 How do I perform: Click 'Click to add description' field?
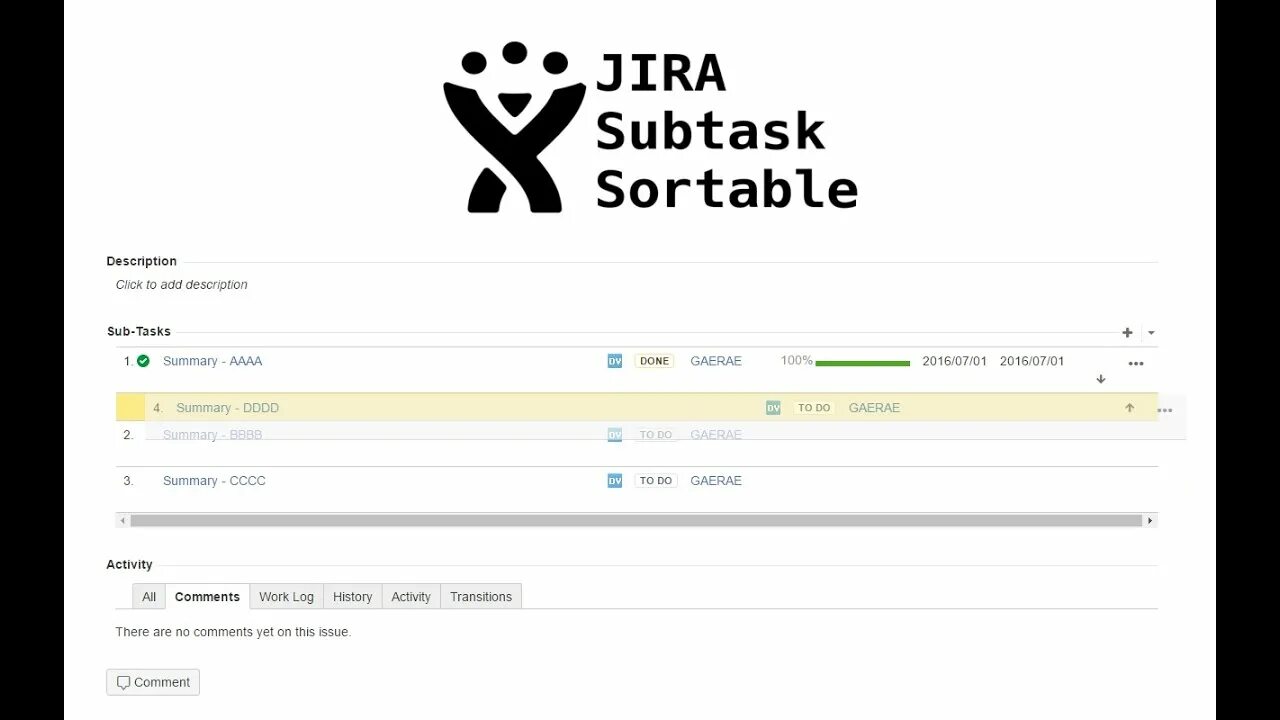pyautogui.click(x=181, y=285)
